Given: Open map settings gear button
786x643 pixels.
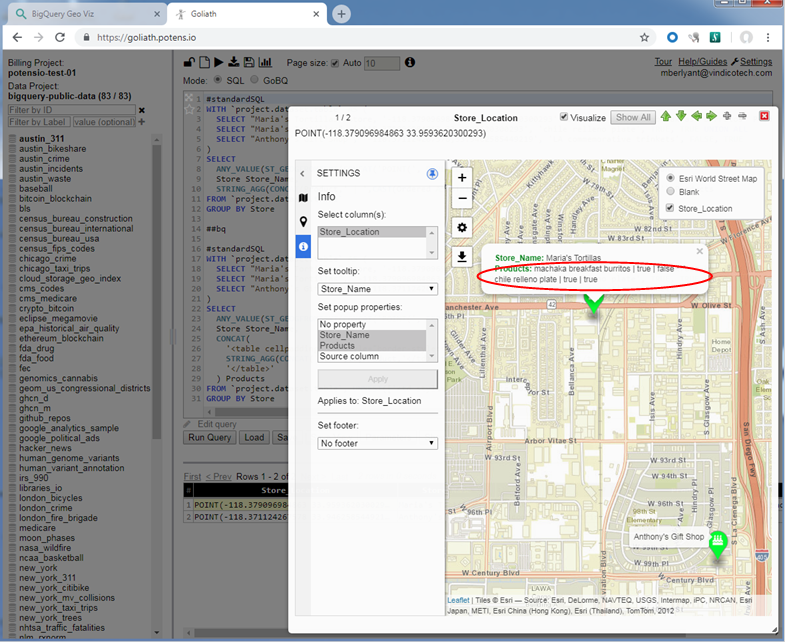Looking at the screenshot, I should pos(462,228).
